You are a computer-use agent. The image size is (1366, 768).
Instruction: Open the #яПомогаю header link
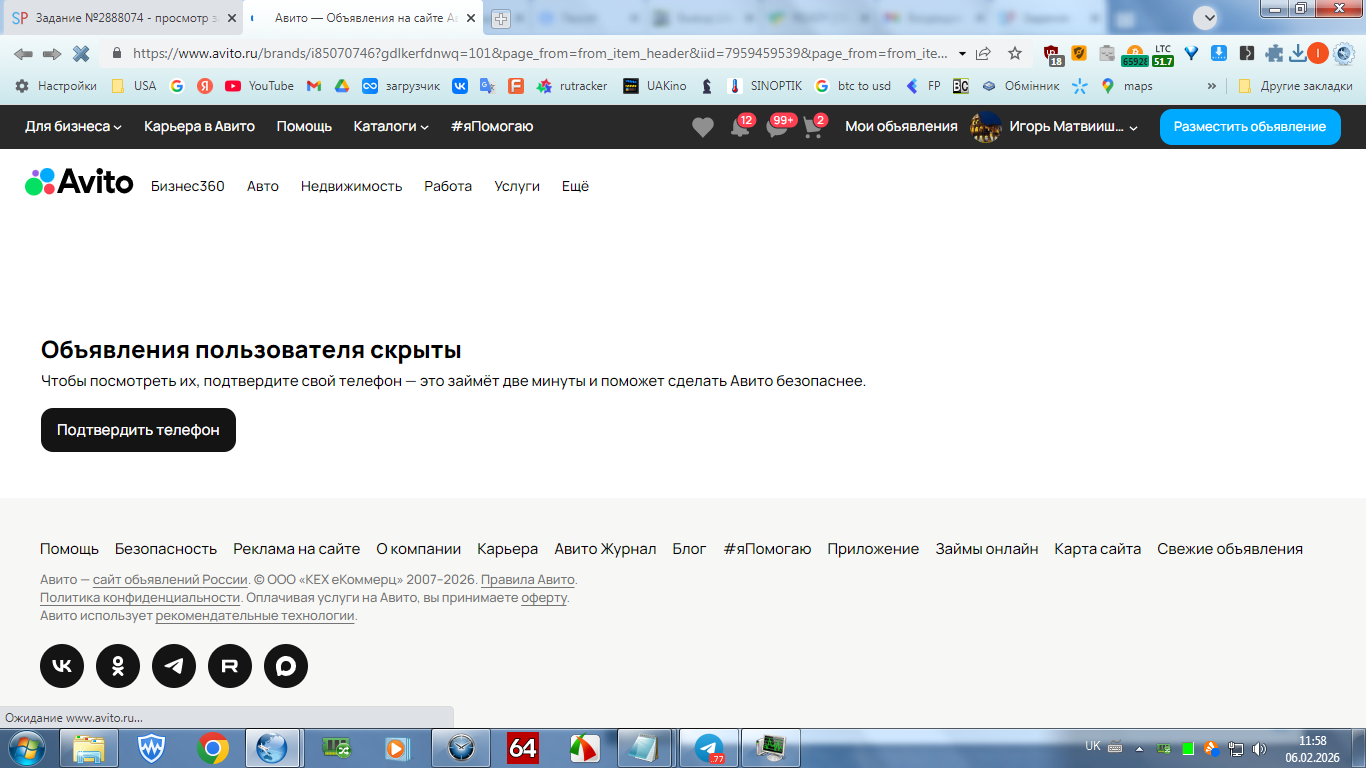(492, 127)
